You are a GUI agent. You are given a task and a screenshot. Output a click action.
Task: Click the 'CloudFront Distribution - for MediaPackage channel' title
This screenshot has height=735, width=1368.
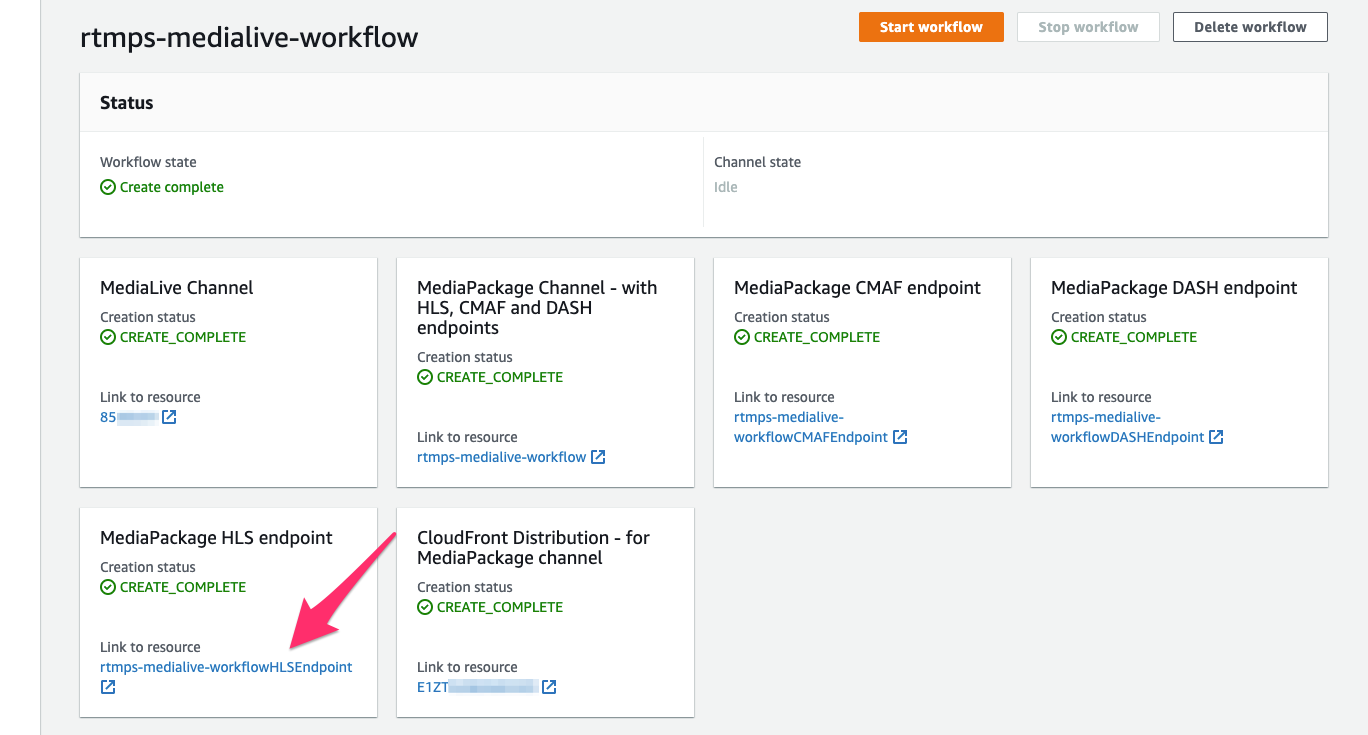point(533,548)
